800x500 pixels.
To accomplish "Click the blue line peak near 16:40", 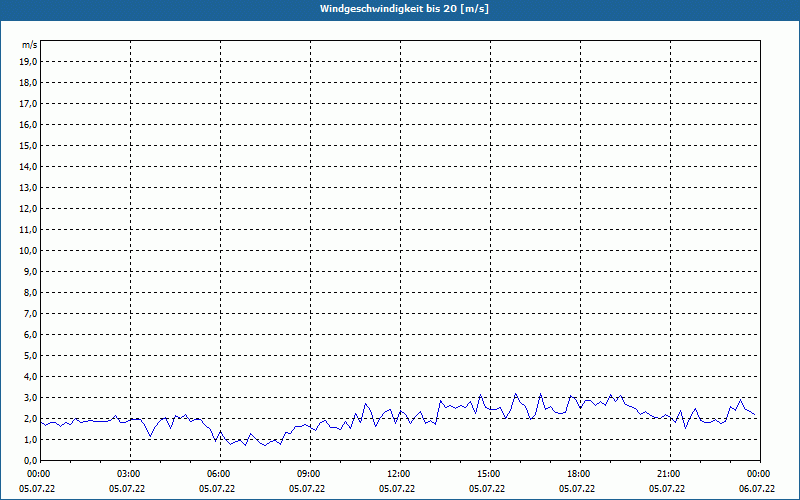I will click(x=541, y=394).
